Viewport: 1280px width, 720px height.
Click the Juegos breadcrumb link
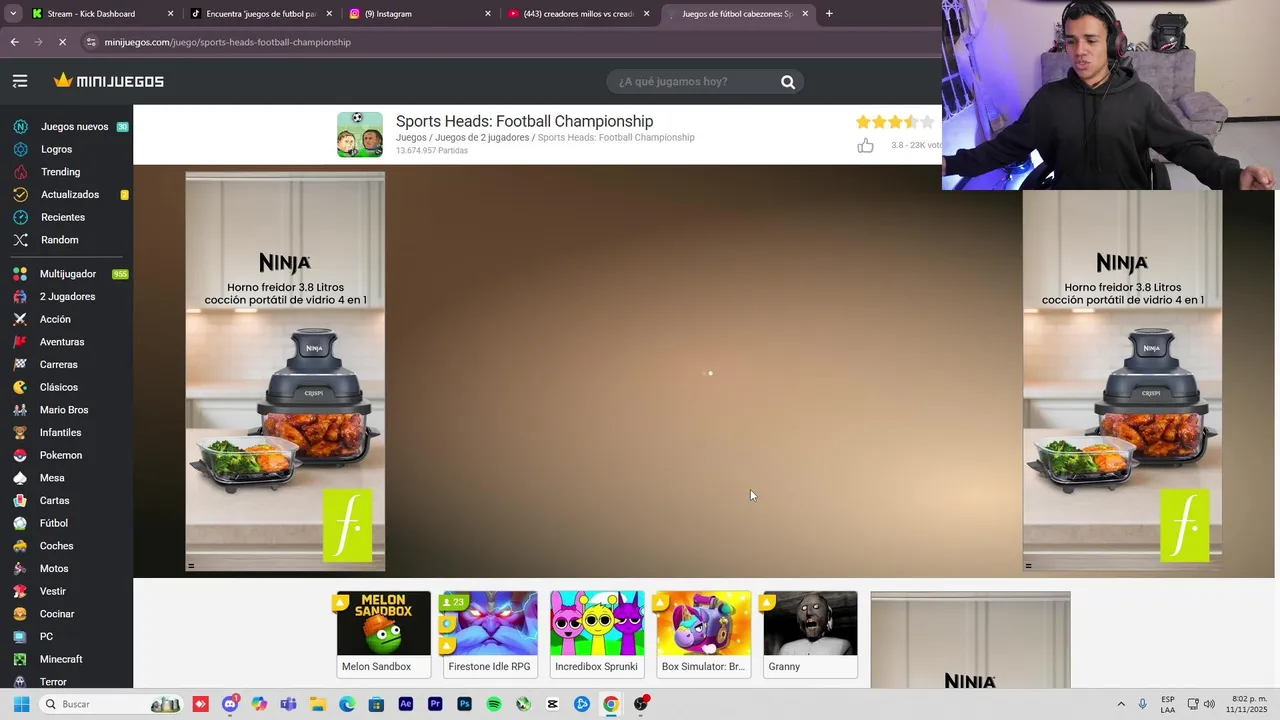click(411, 138)
